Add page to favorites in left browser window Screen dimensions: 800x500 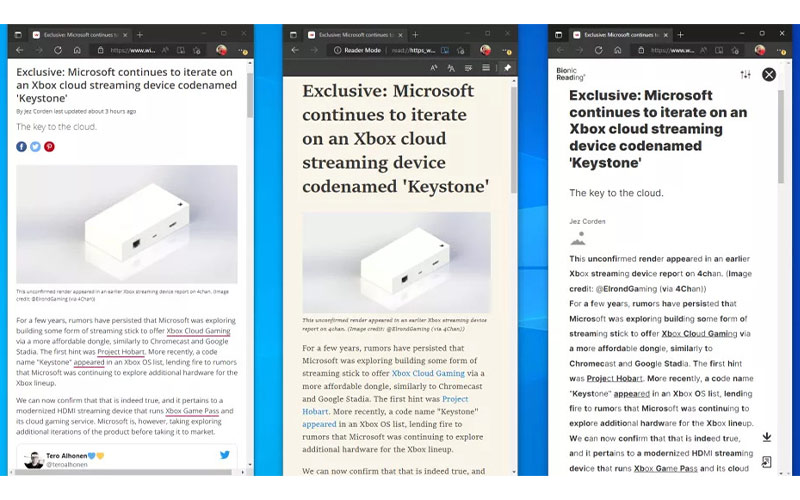[197, 50]
